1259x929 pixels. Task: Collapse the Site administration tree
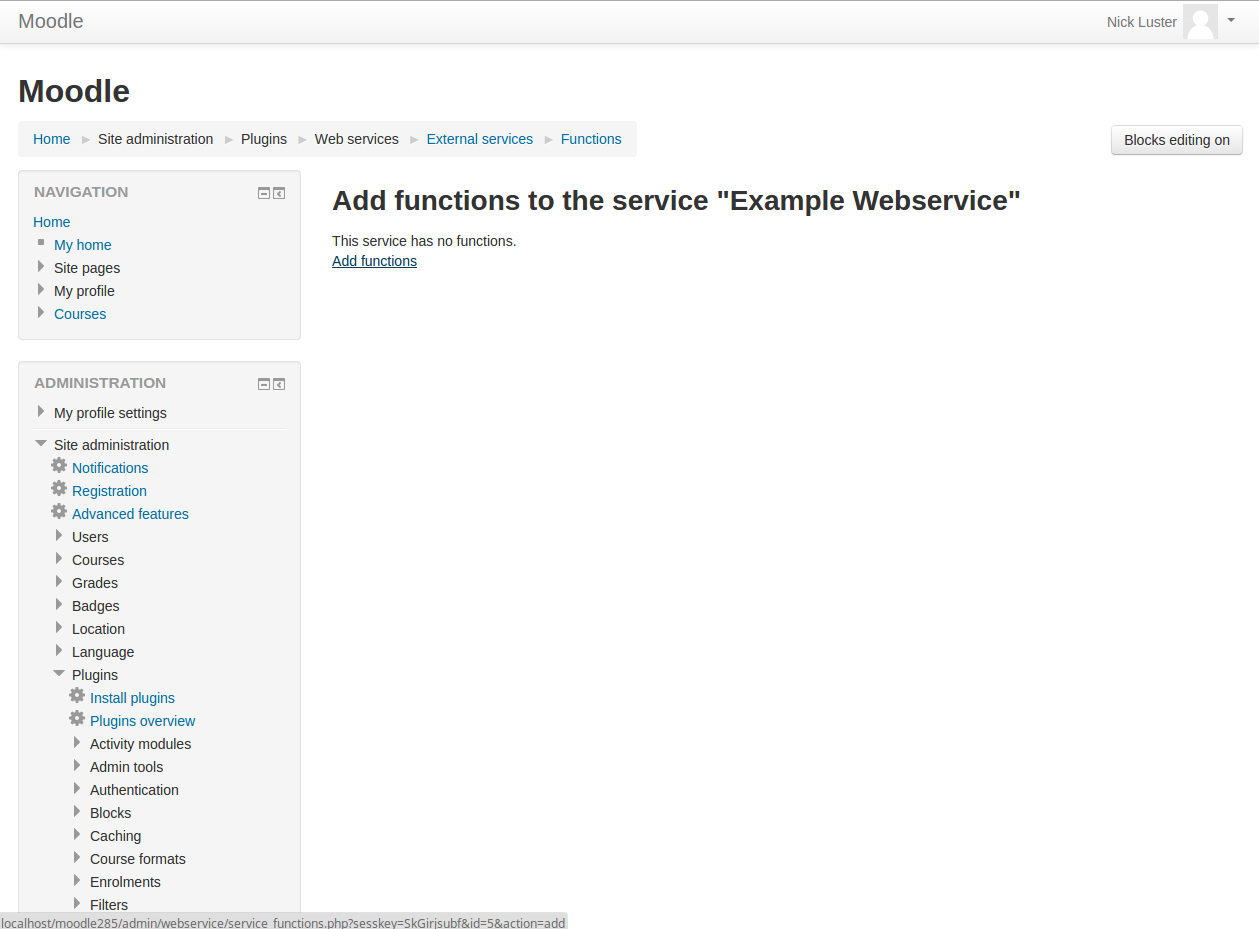coord(41,444)
